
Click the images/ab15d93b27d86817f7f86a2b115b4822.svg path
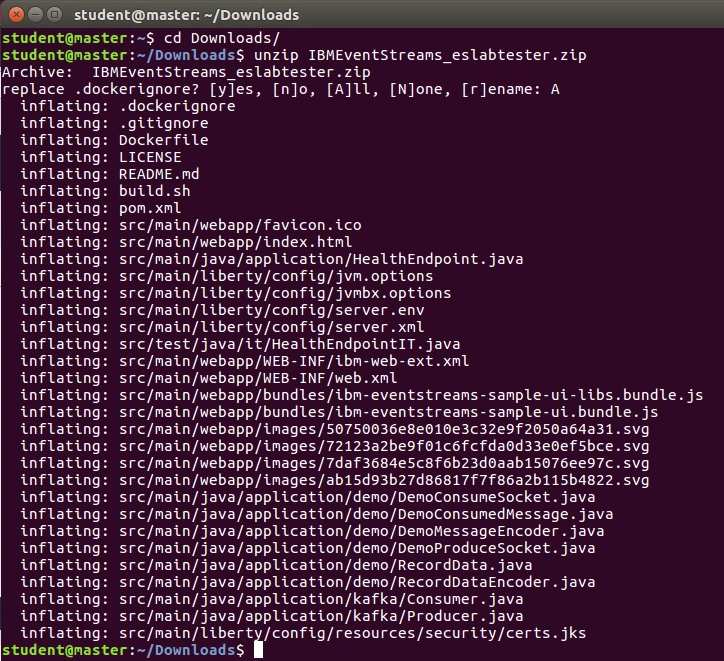pos(384,480)
